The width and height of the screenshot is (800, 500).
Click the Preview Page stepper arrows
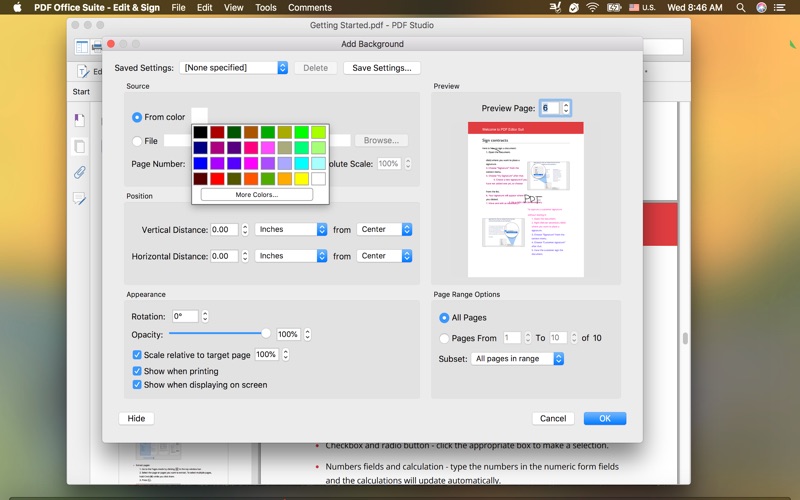[x=565, y=108]
